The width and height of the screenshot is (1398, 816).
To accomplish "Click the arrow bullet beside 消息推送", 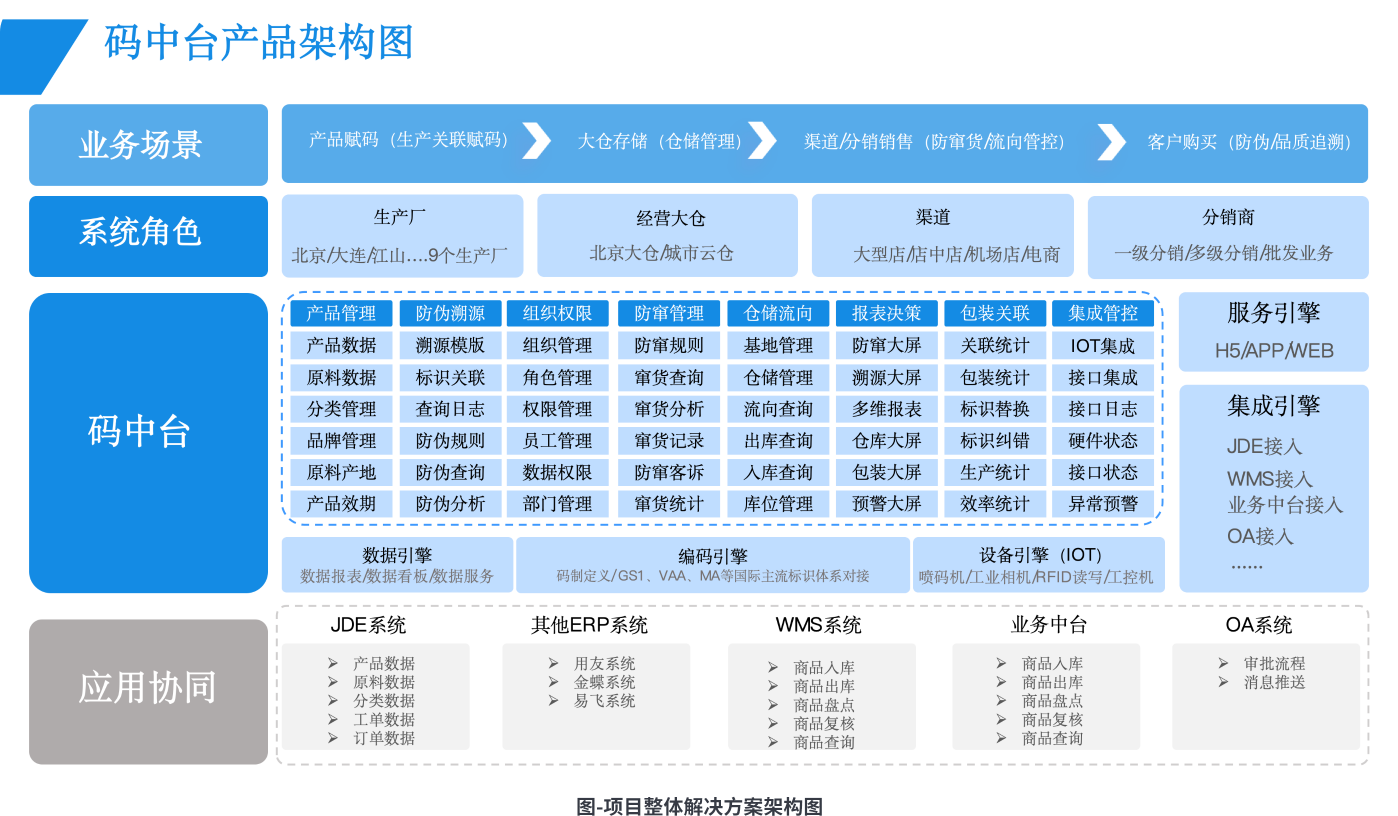I will click(1223, 683).
